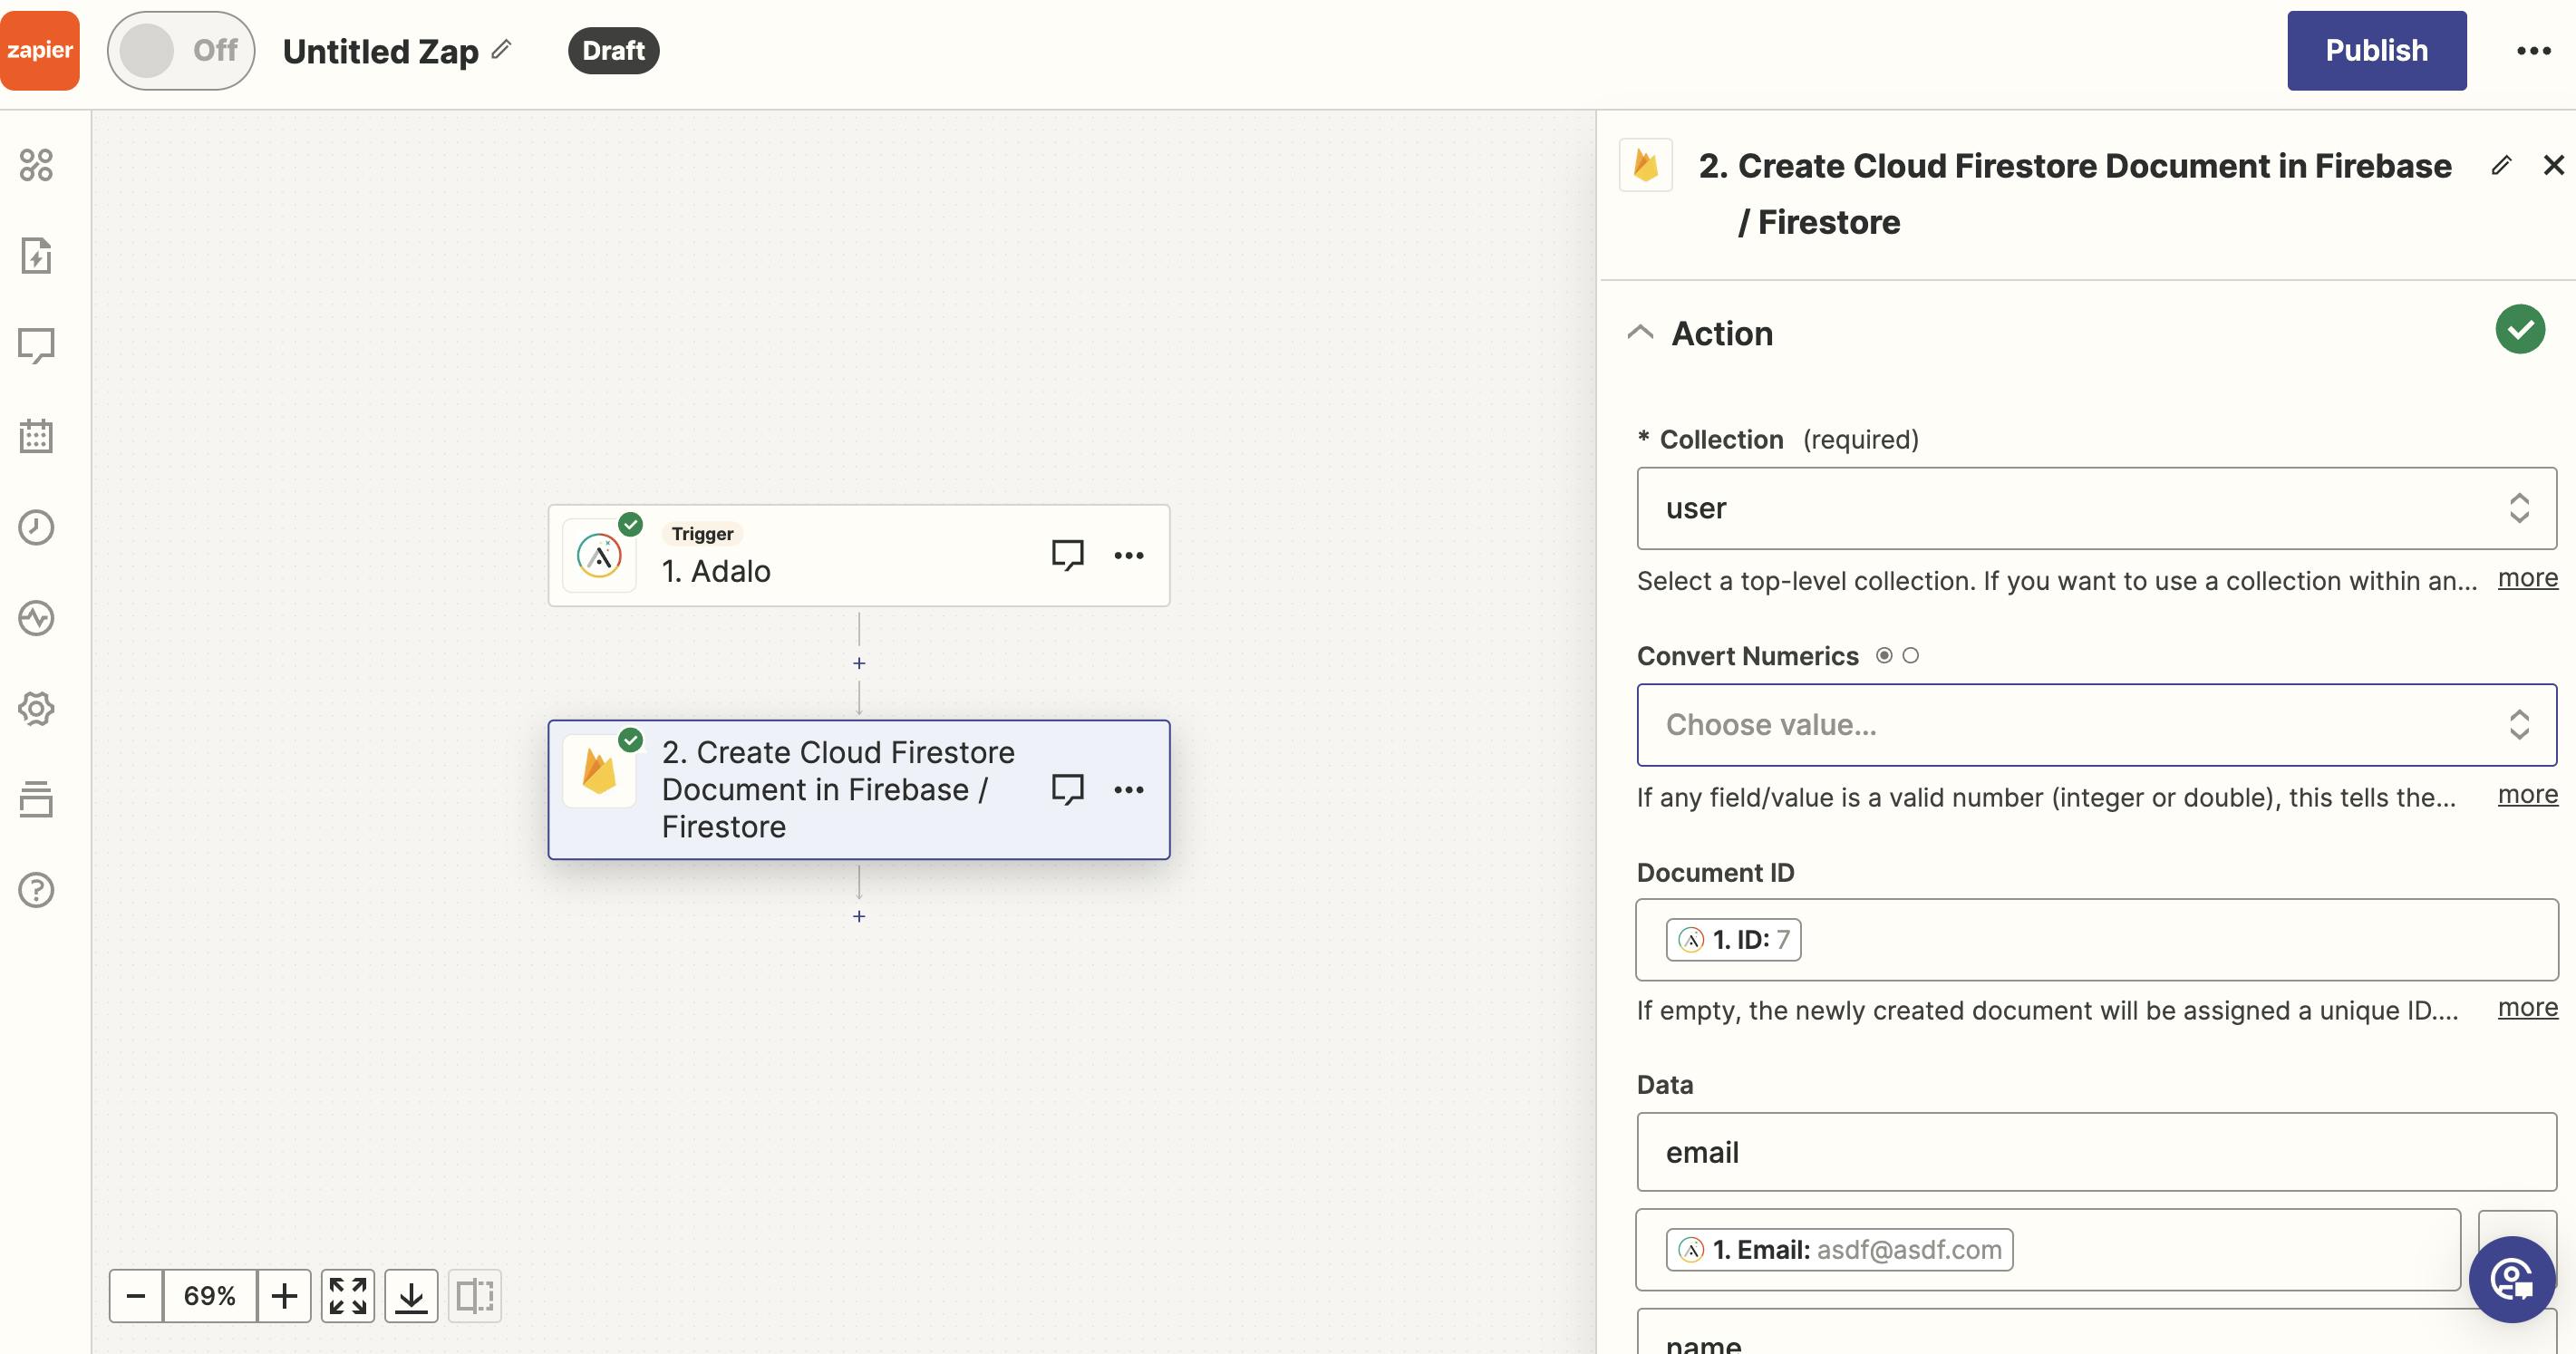Open the Collection dropdown showing user

coord(2096,508)
